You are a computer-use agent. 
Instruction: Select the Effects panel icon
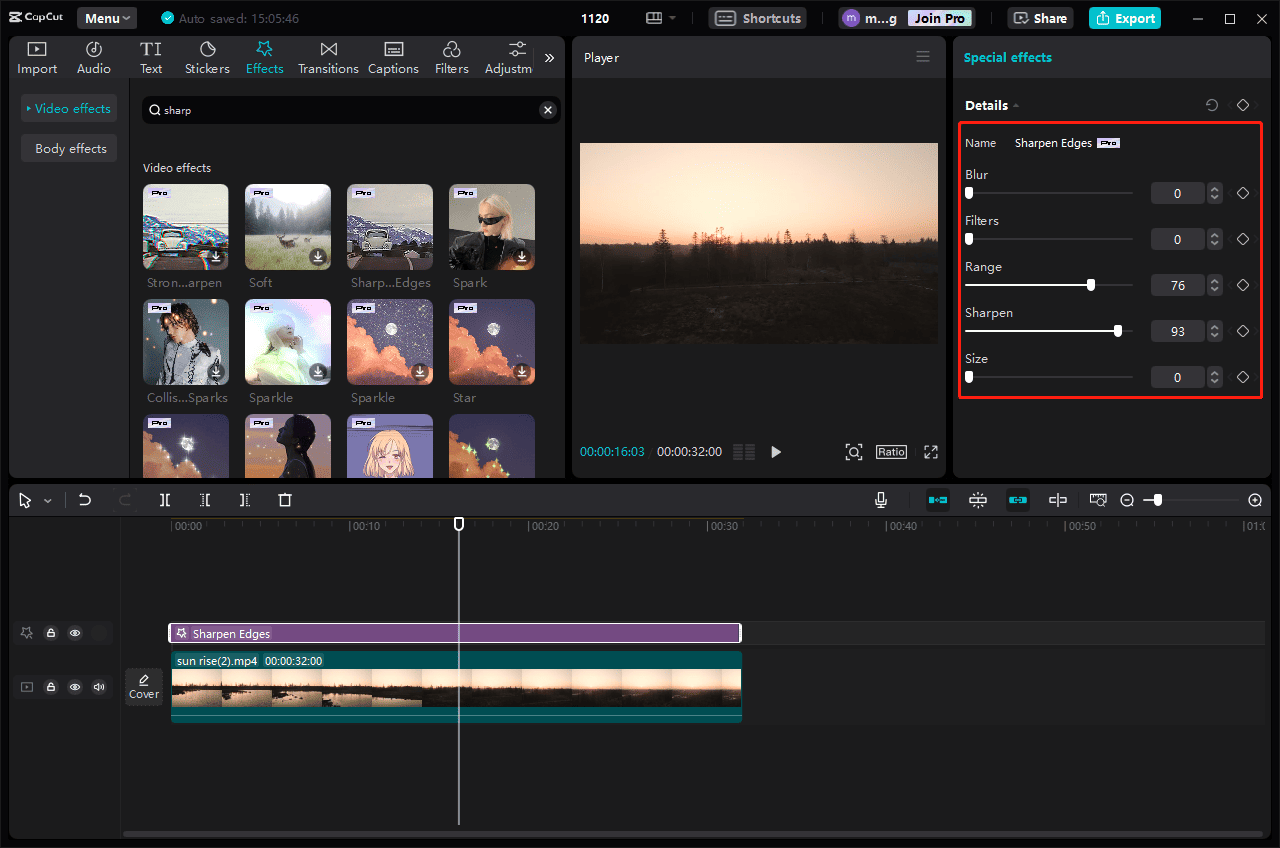pos(264,55)
